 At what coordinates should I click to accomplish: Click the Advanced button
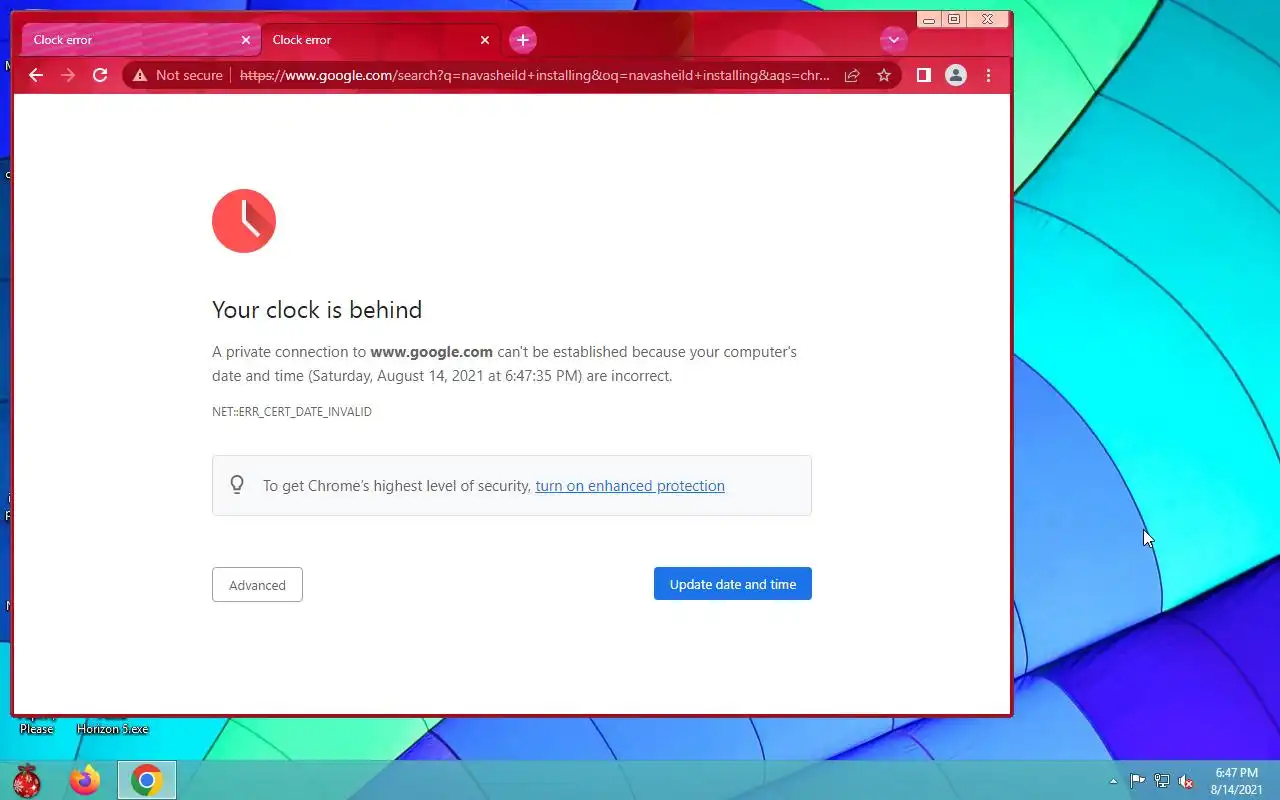tap(257, 585)
